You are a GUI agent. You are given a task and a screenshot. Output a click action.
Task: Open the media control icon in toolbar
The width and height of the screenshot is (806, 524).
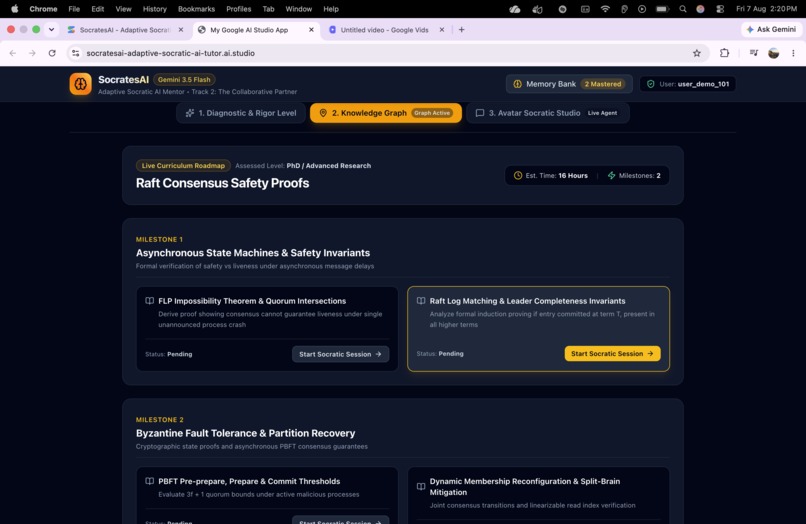[754, 53]
